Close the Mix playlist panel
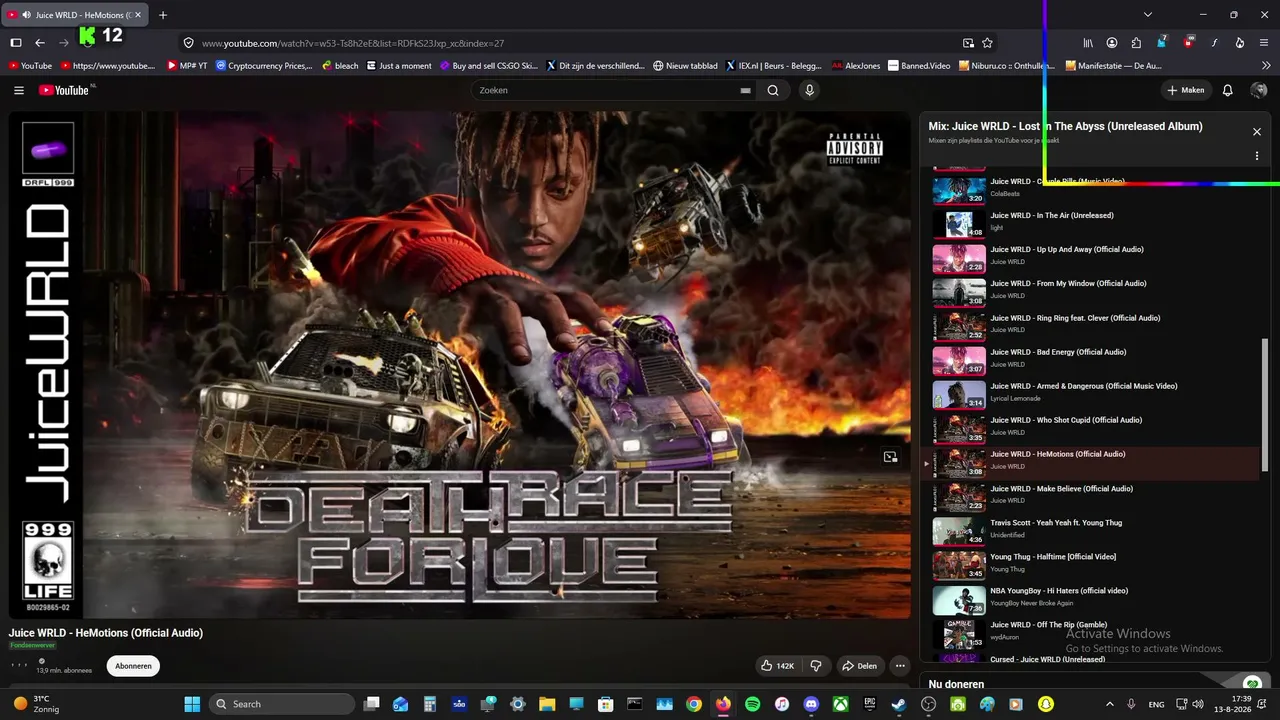 click(1257, 132)
